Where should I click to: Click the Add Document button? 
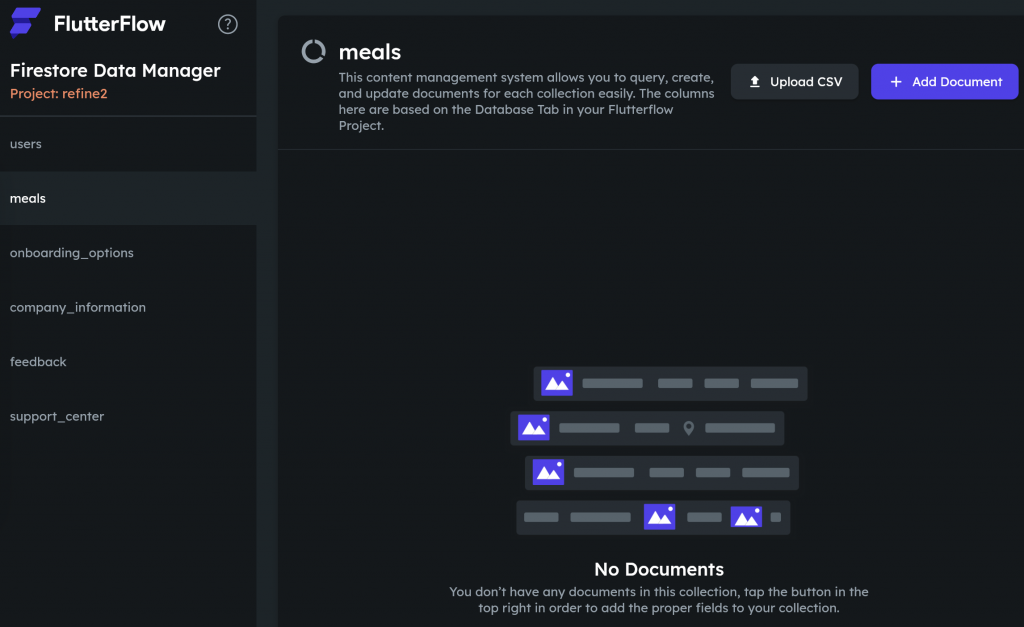[944, 82]
